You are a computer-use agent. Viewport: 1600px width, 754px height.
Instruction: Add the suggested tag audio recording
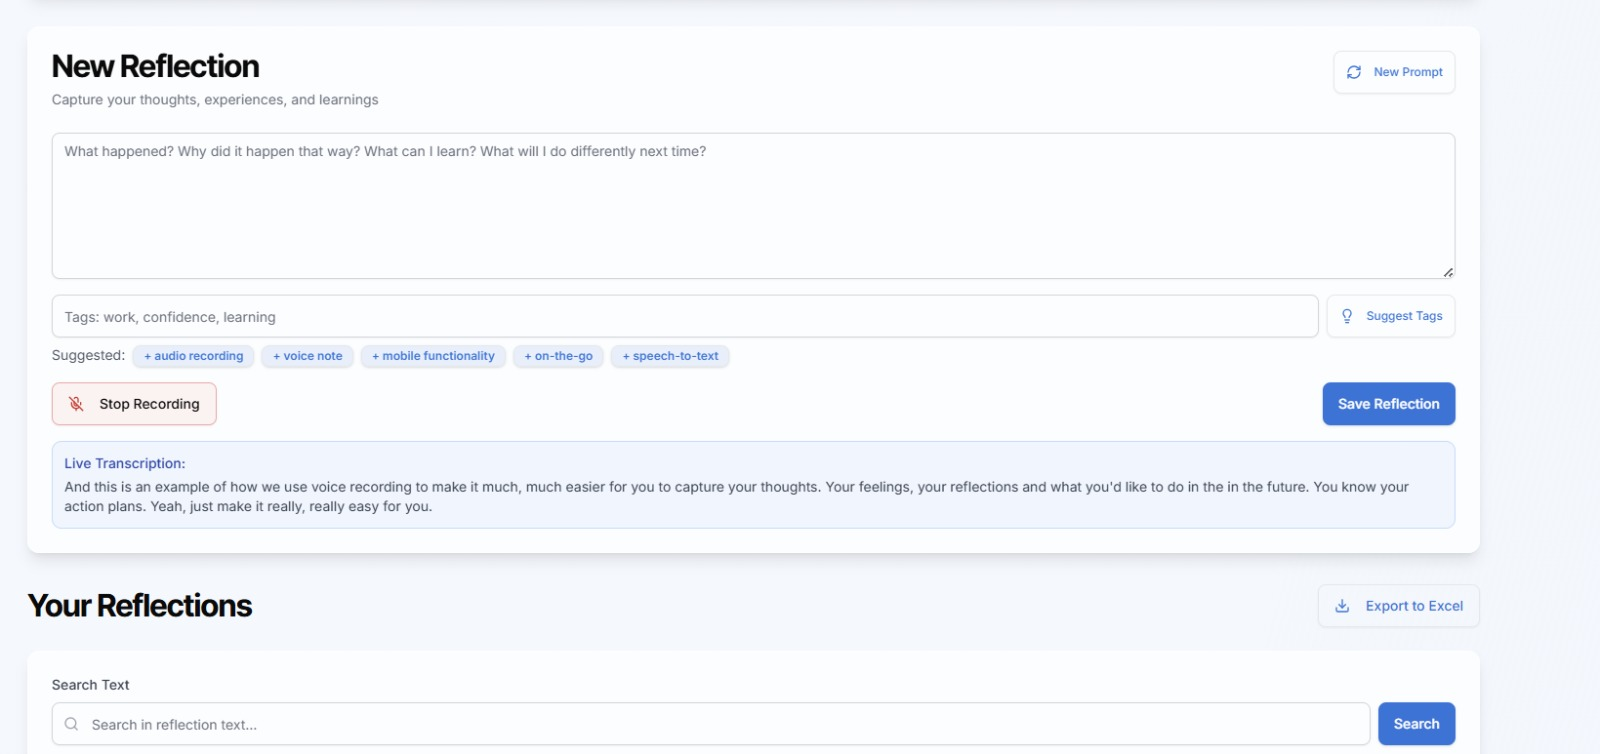pyautogui.click(x=193, y=356)
